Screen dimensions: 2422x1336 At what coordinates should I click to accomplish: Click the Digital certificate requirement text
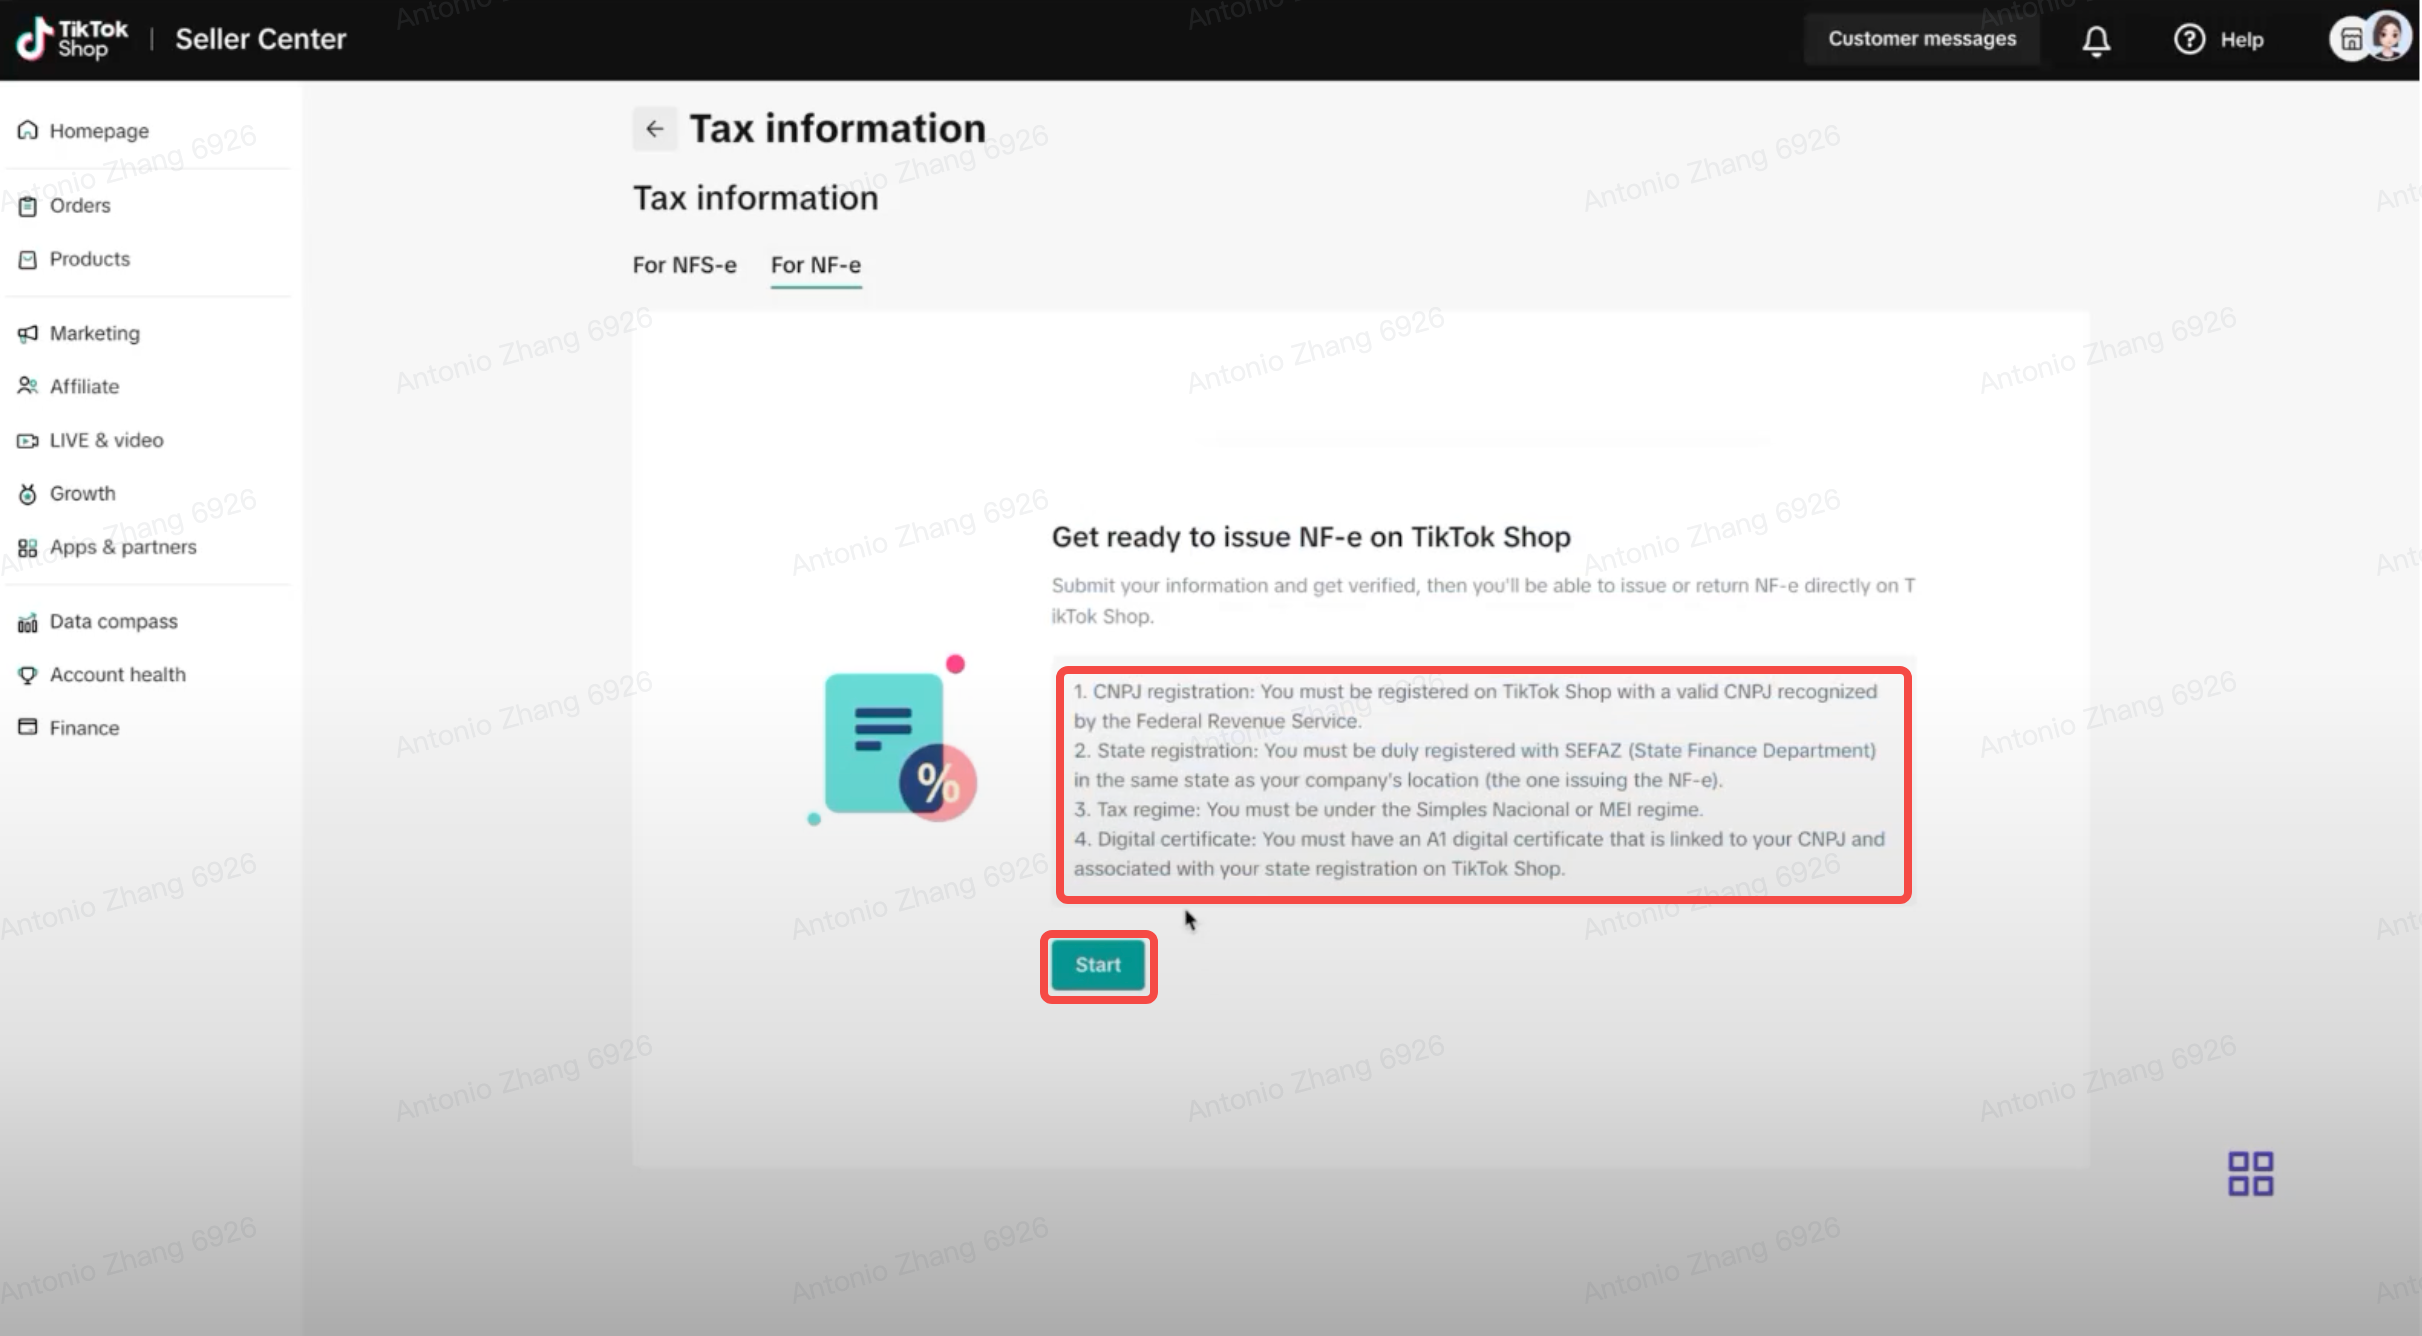[1479, 854]
